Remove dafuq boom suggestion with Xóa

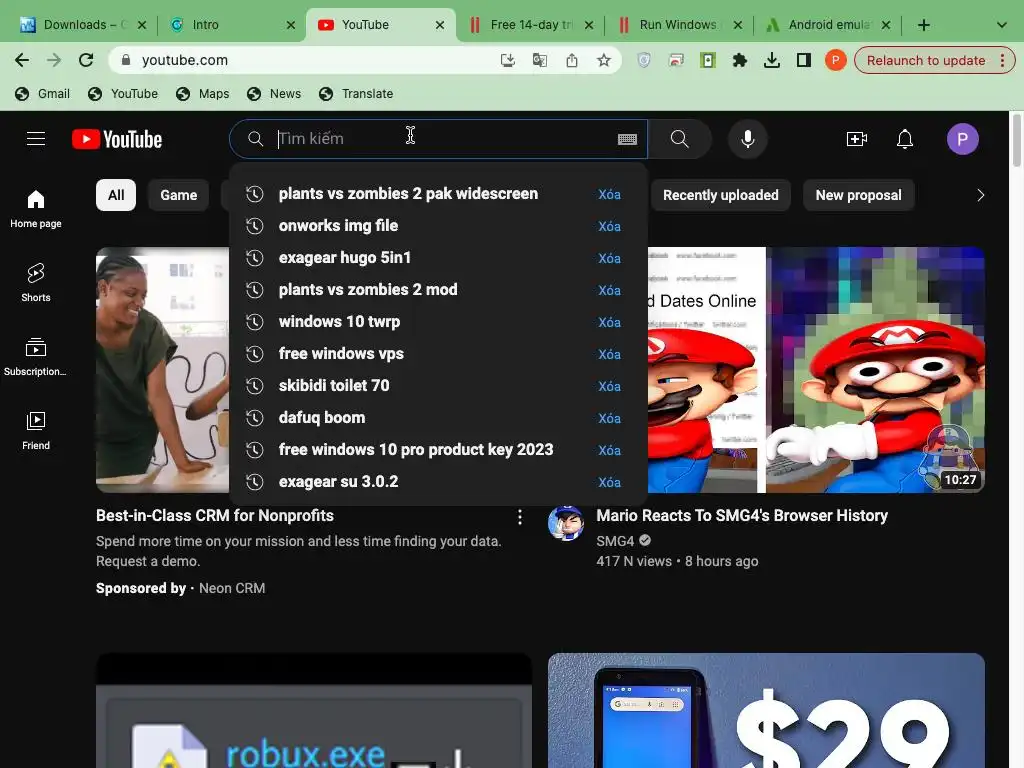point(609,418)
